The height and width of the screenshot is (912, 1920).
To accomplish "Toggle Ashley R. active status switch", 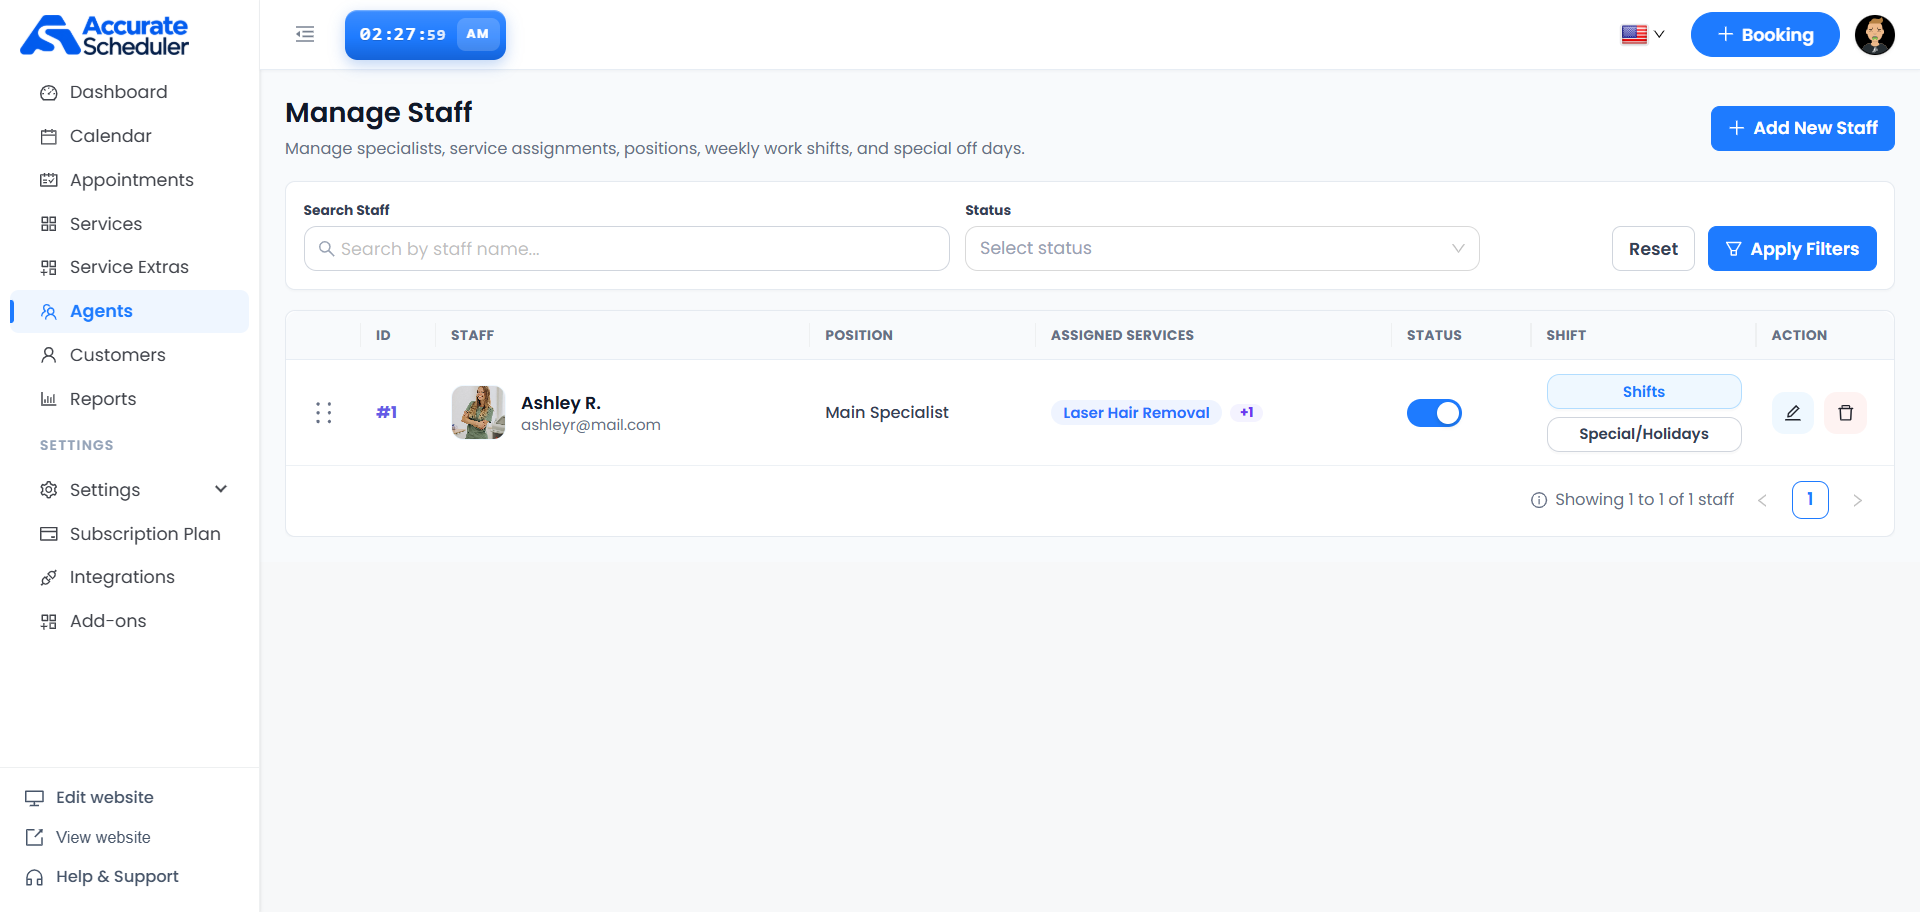I will [x=1434, y=413].
